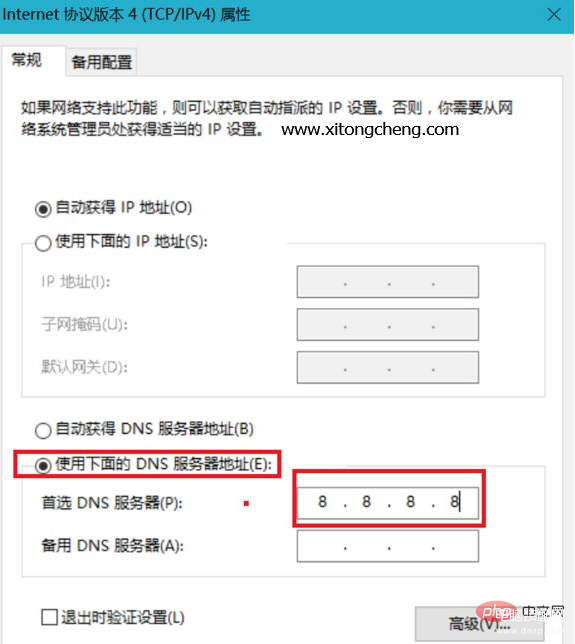
Task: Select the 常规 tab
Action: (x=27, y=60)
